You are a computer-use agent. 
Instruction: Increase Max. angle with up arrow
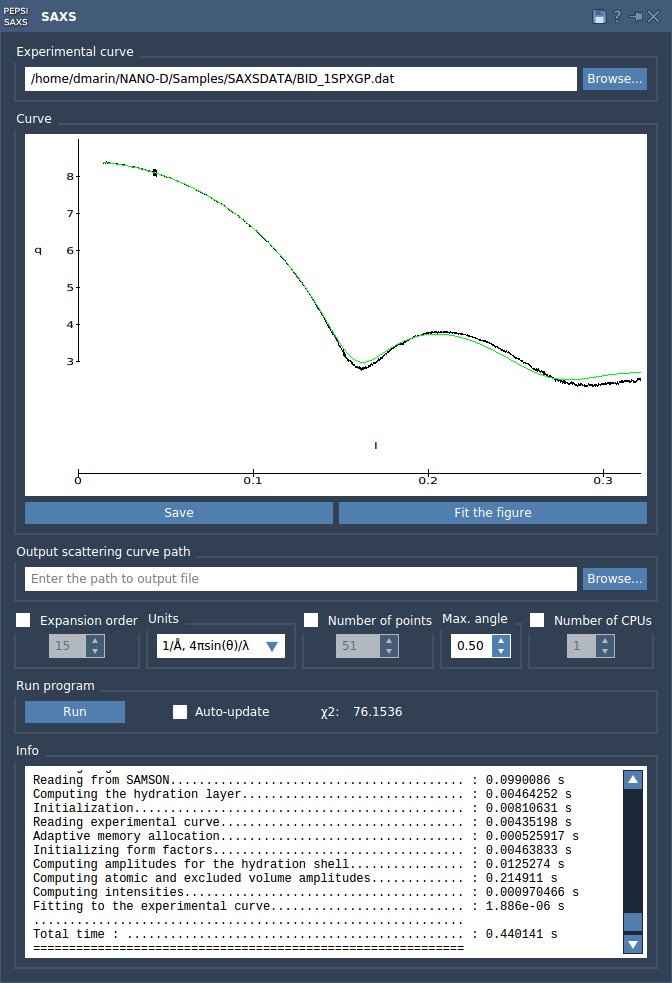(501, 640)
